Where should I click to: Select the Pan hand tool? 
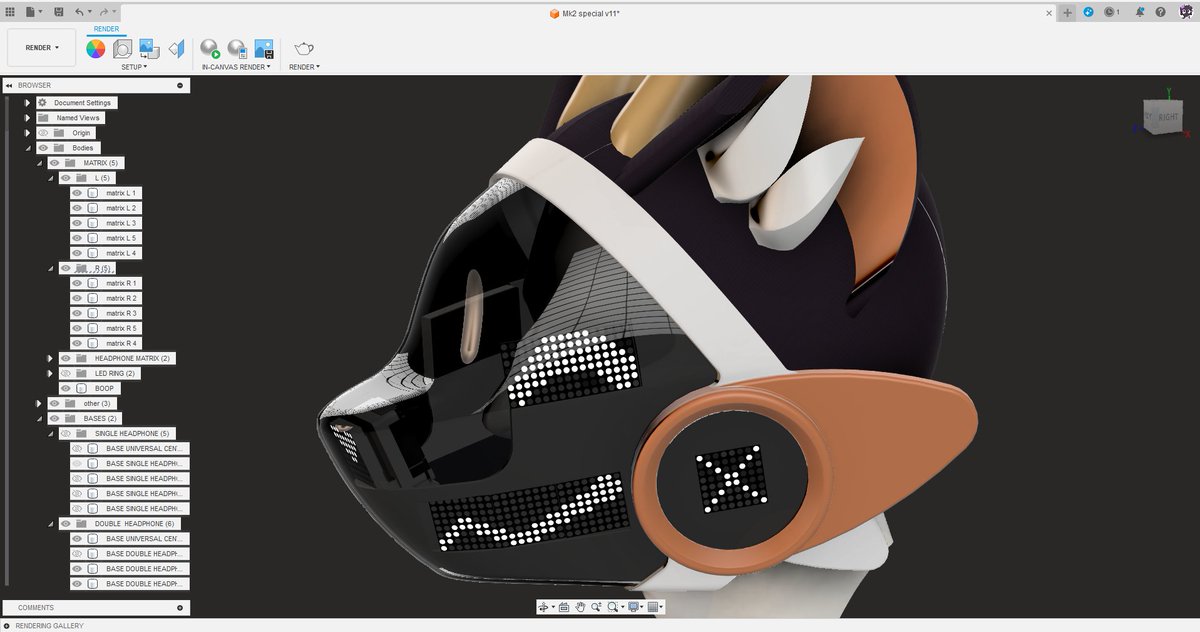[x=580, y=607]
